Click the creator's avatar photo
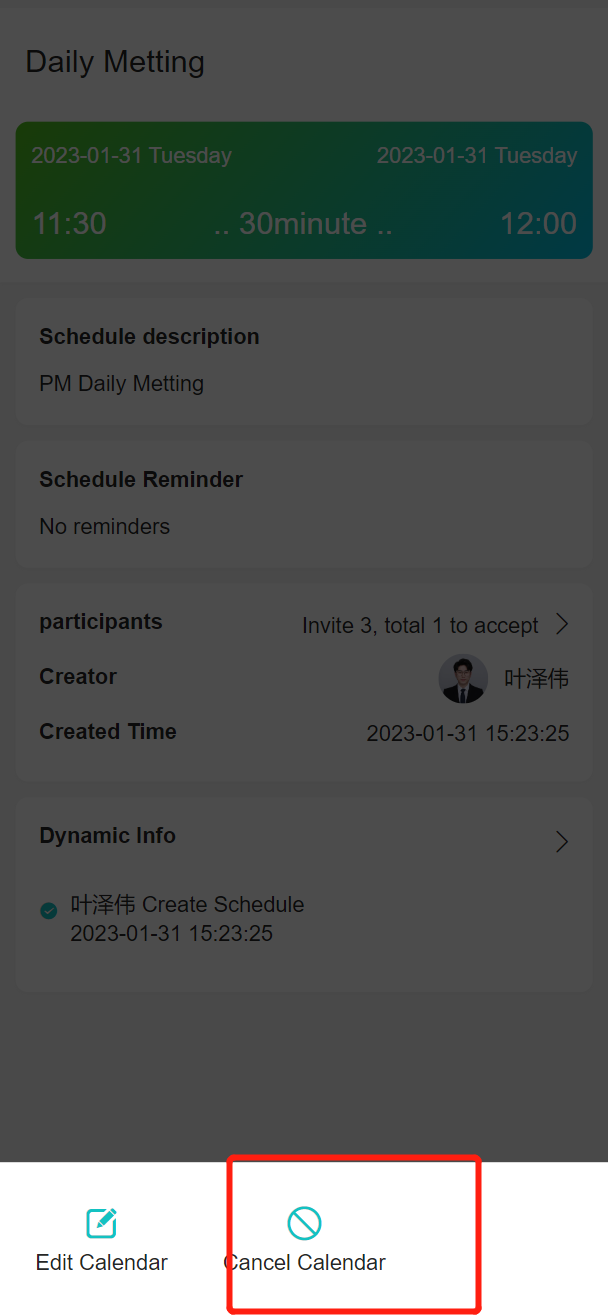 (463, 679)
